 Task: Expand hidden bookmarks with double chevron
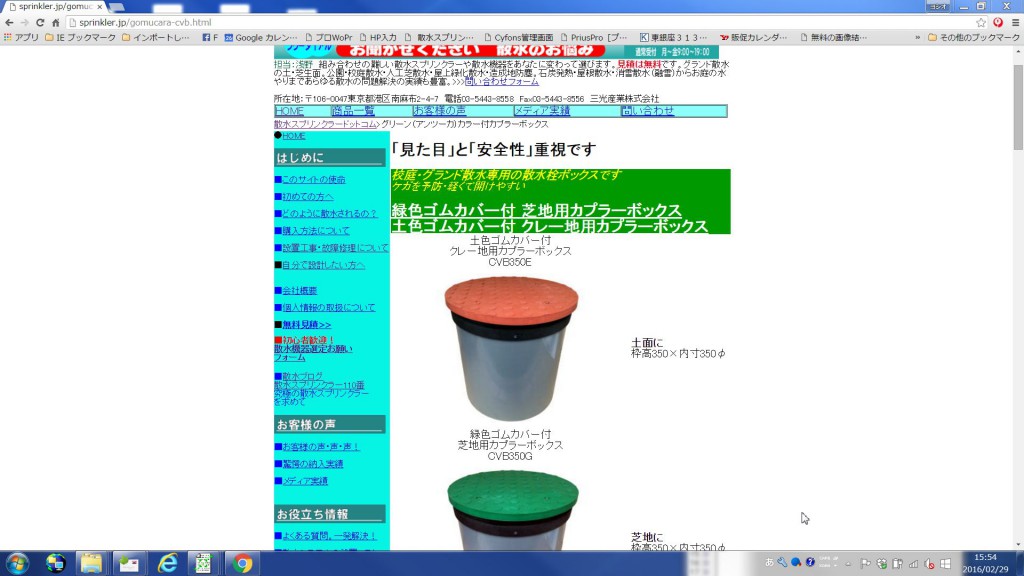pyautogui.click(x=918, y=37)
